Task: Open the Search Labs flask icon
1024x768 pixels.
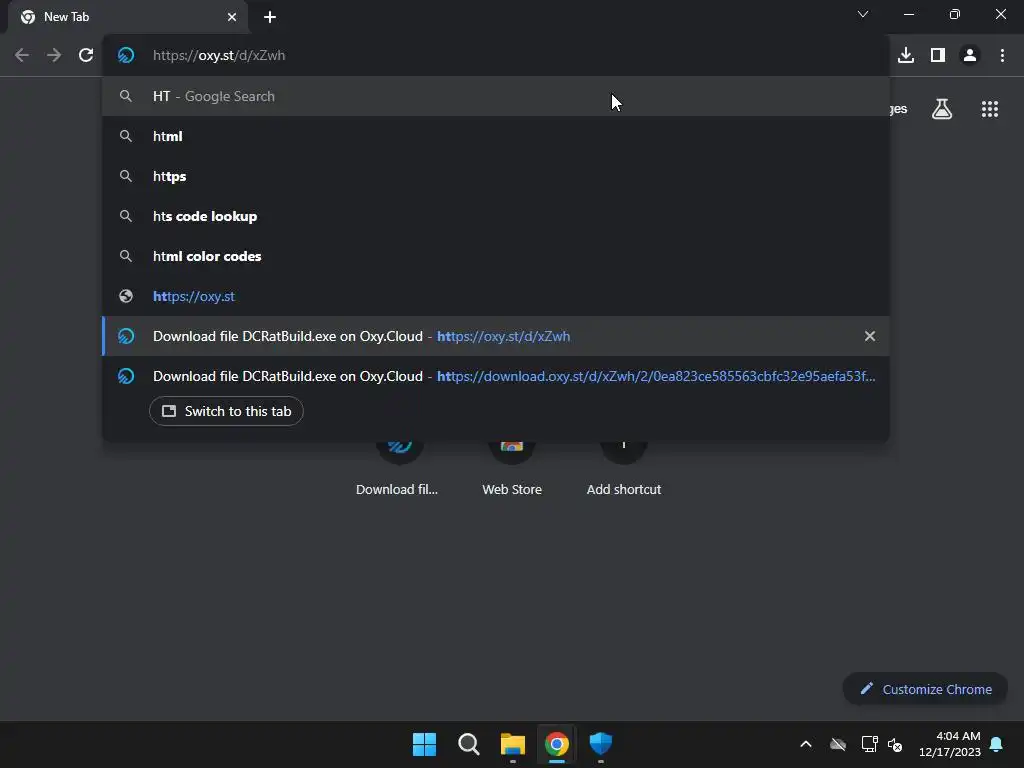Action: pyautogui.click(x=942, y=109)
